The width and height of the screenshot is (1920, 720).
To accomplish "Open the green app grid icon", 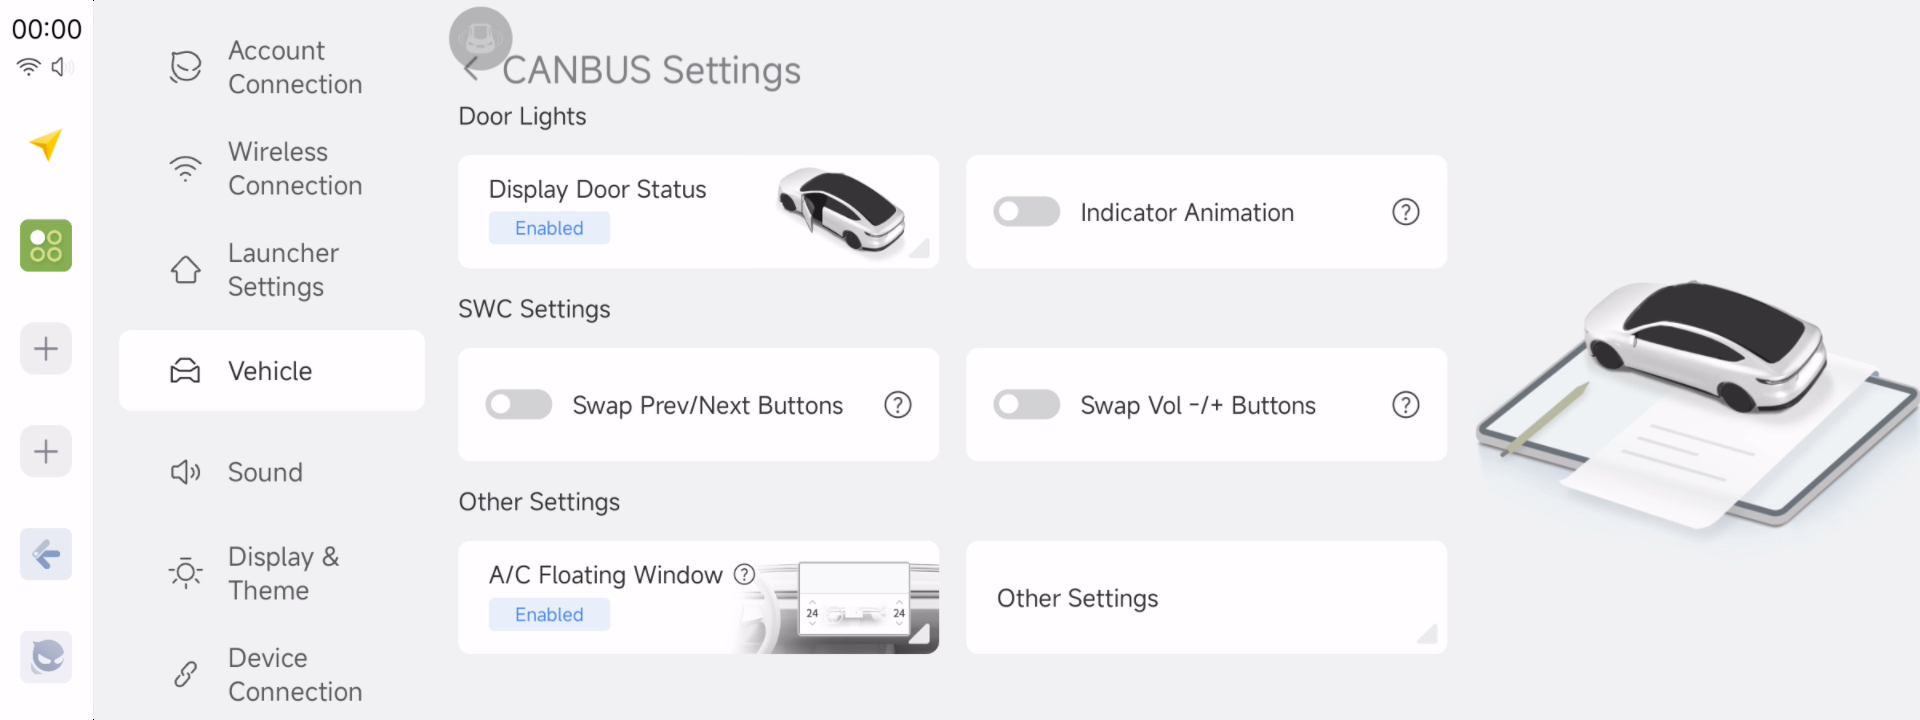I will pos(46,246).
